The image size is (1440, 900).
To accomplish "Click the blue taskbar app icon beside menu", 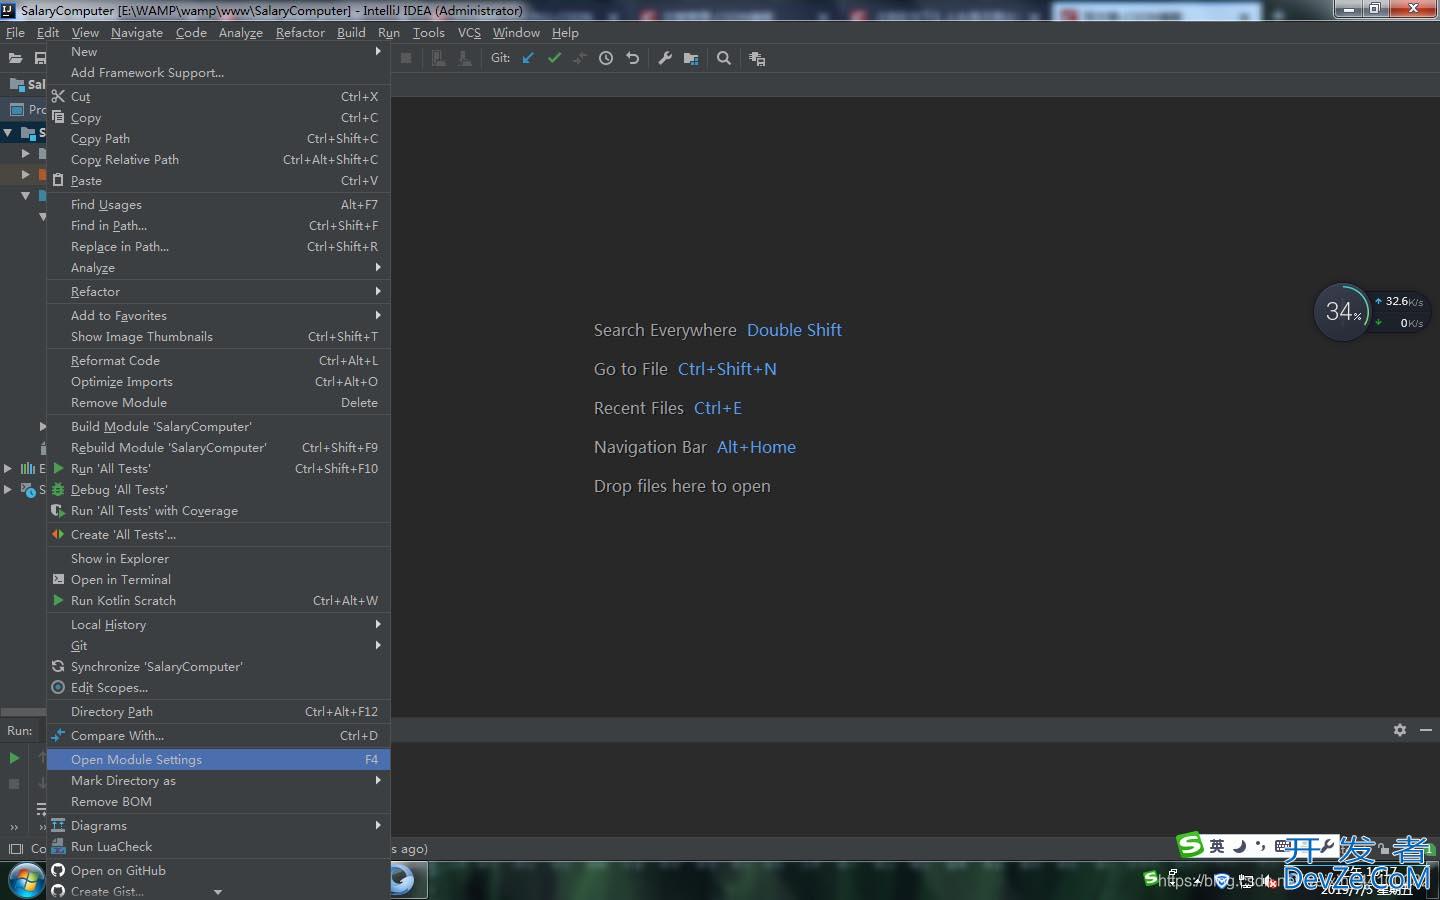I will [x=401, y=880].
